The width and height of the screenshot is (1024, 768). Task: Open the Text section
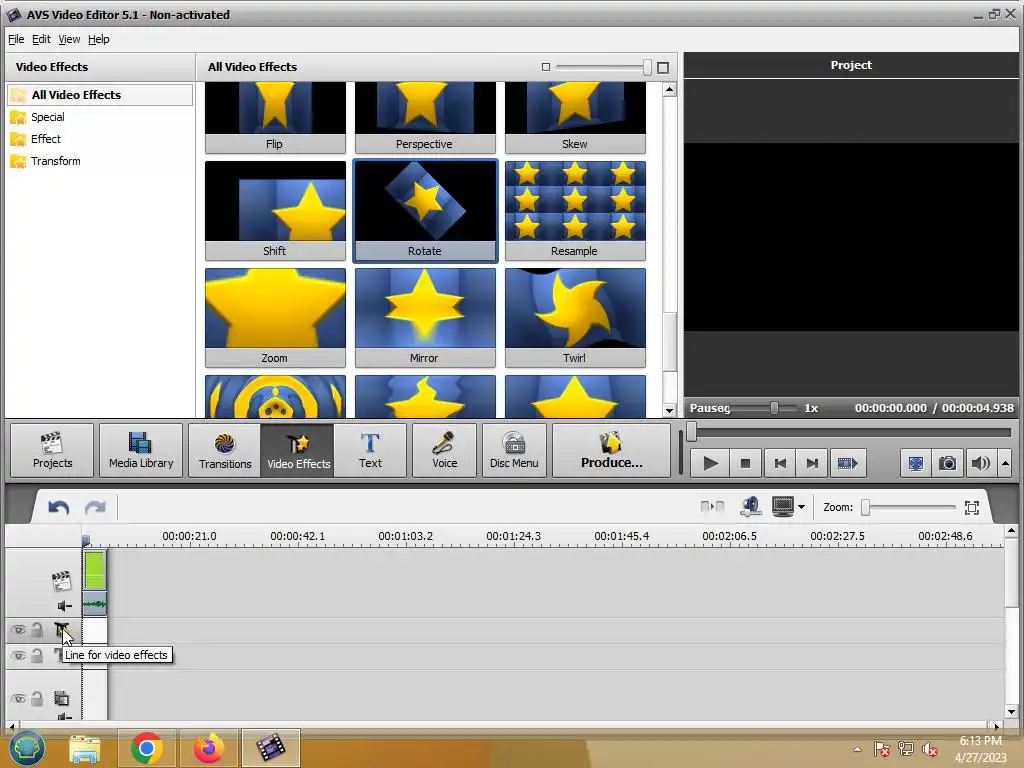tap(370, 451)
